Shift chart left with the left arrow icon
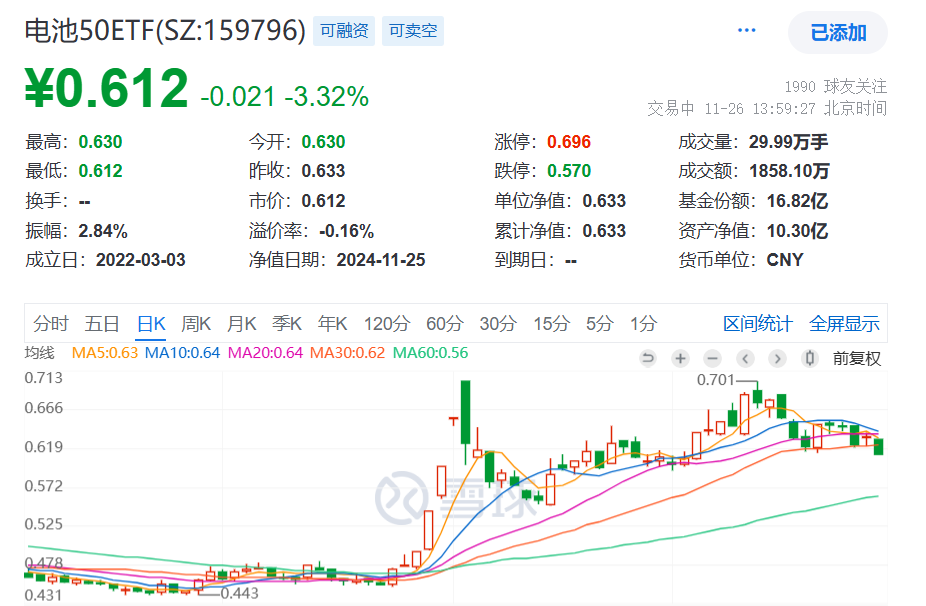The width and height of the screenshot is (926, 606). coord(745,358)
